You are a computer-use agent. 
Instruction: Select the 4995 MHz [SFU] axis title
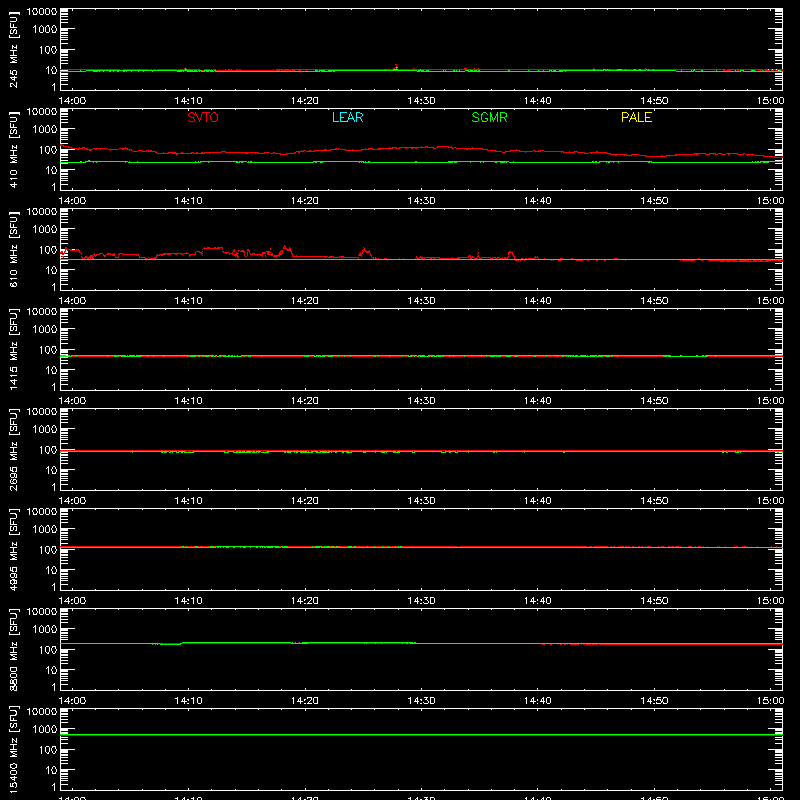click(14, 549)
